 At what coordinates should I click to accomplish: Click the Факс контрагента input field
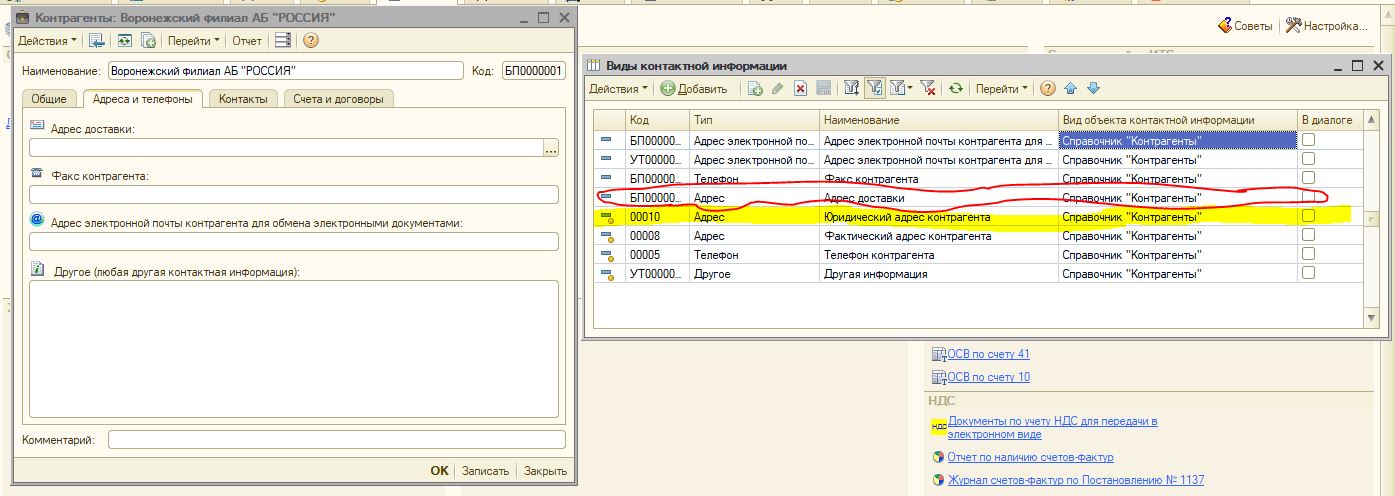(294, 194)
